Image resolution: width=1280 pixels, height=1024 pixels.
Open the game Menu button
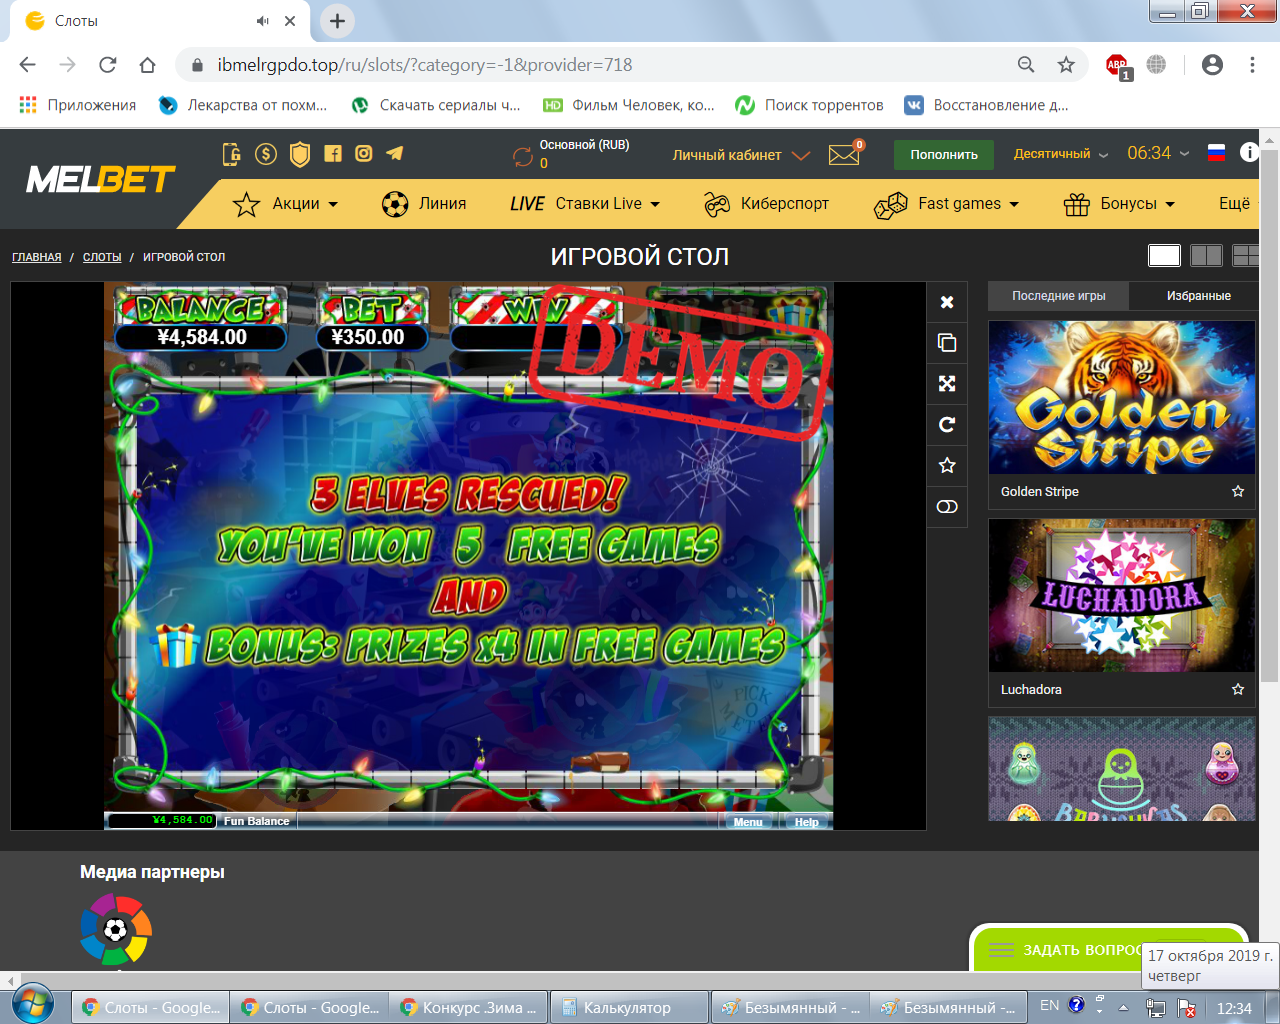click(748, 822)
